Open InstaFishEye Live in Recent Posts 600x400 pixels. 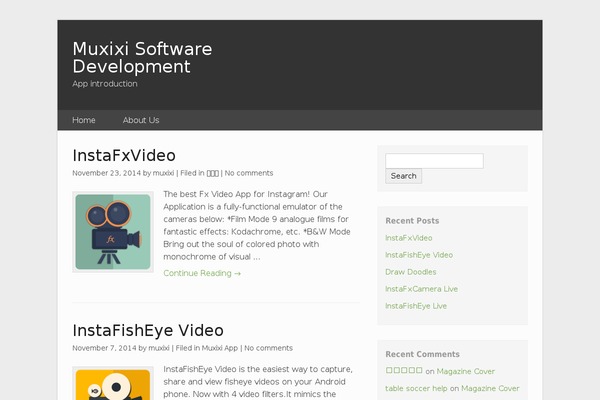point(416,306)
